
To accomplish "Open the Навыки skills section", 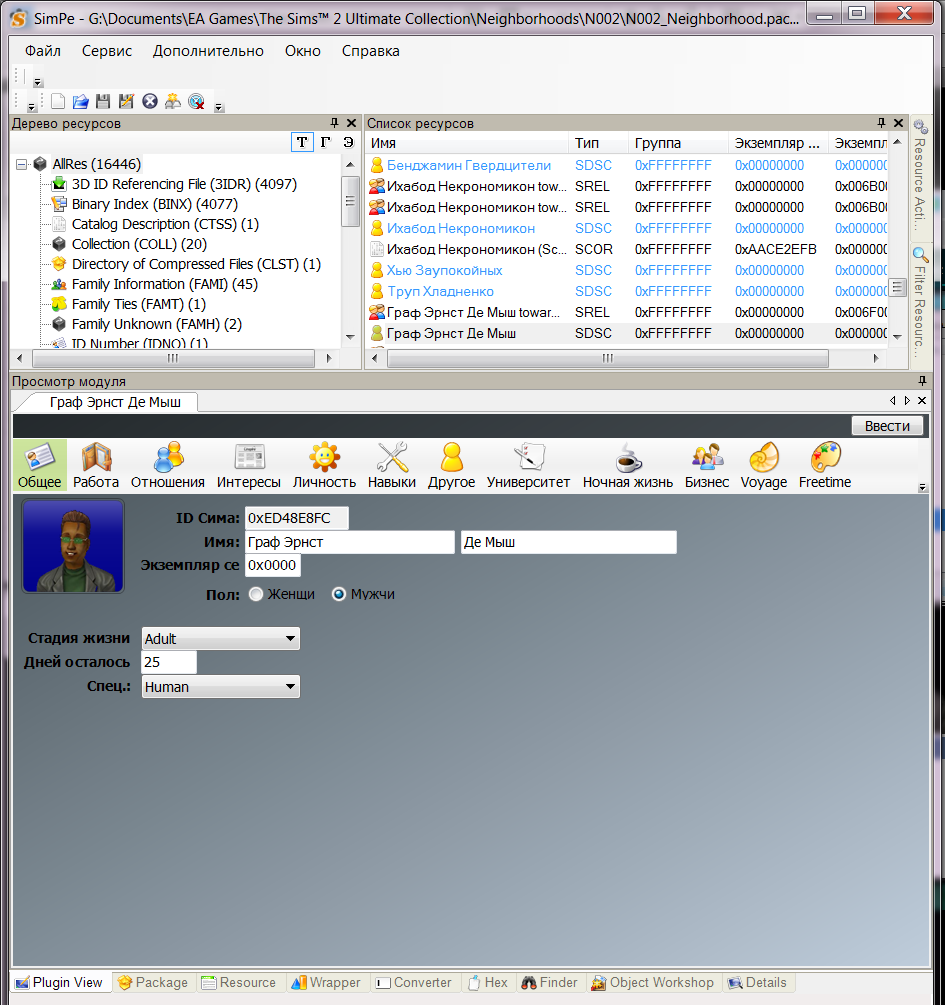I will pos(392,466).
